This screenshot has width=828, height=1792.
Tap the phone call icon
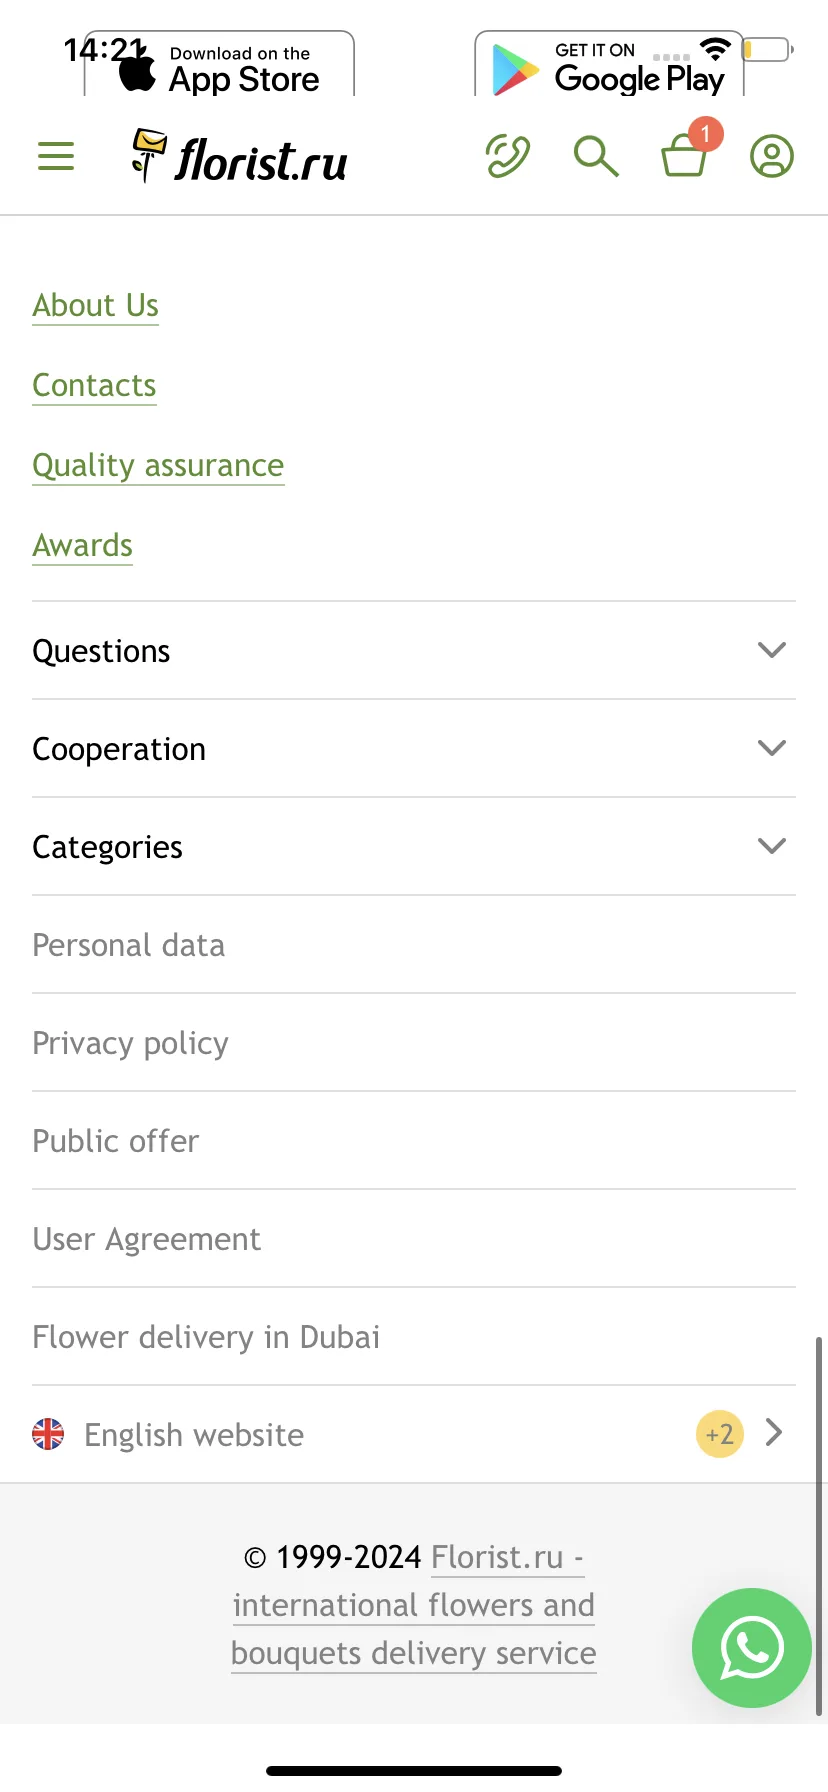tap(508, 156)
